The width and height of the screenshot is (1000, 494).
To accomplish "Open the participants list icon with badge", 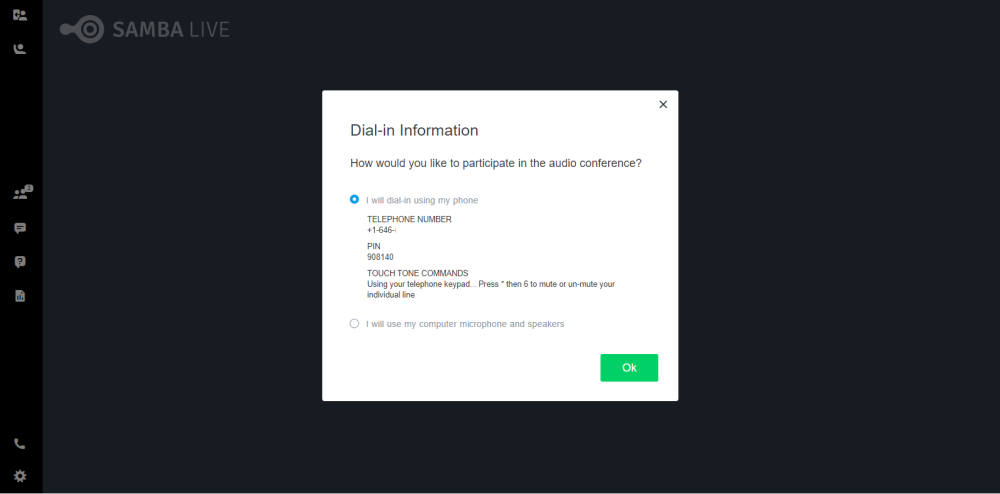I will click(22, 193).
